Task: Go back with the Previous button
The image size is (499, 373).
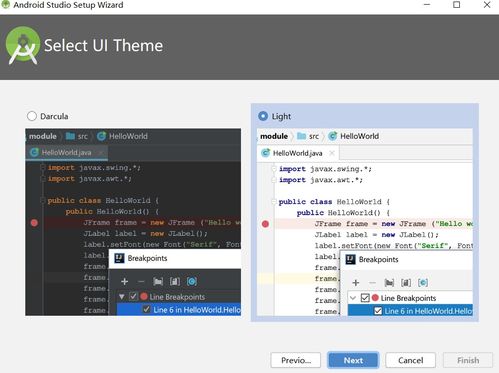Action: [296, 360]
